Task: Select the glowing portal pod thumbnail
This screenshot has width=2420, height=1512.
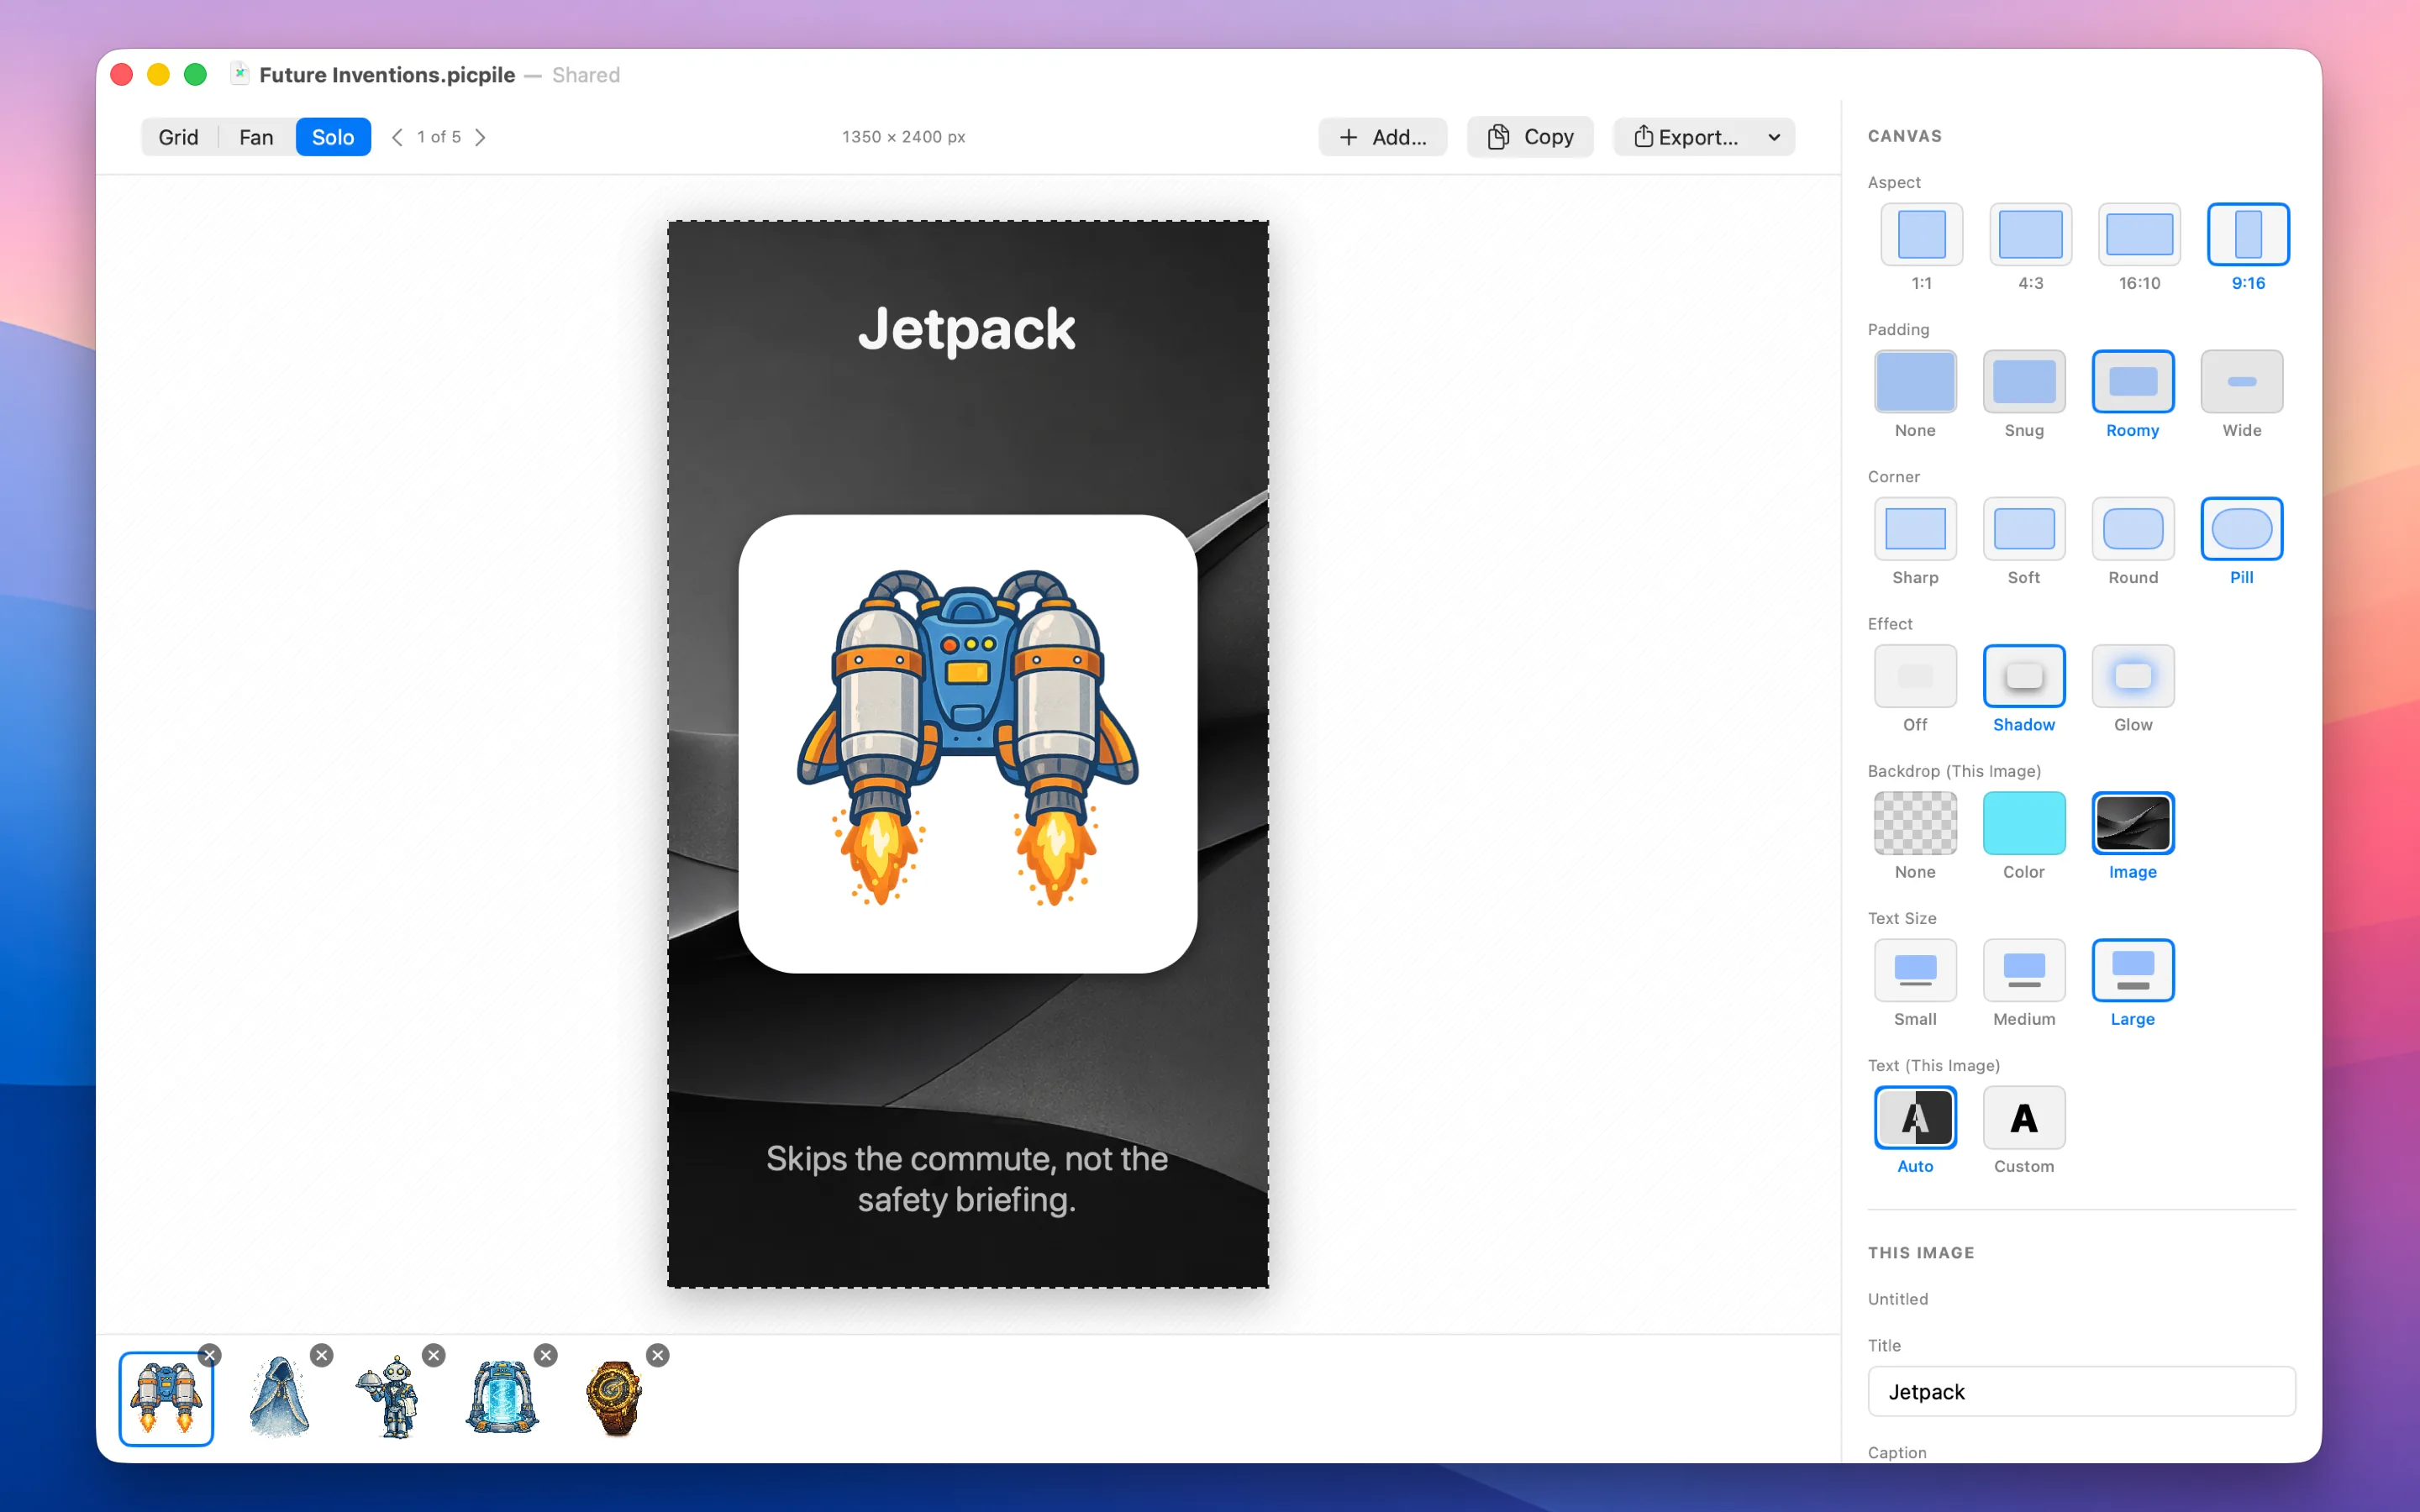Action: click(x=503, y=1398)
